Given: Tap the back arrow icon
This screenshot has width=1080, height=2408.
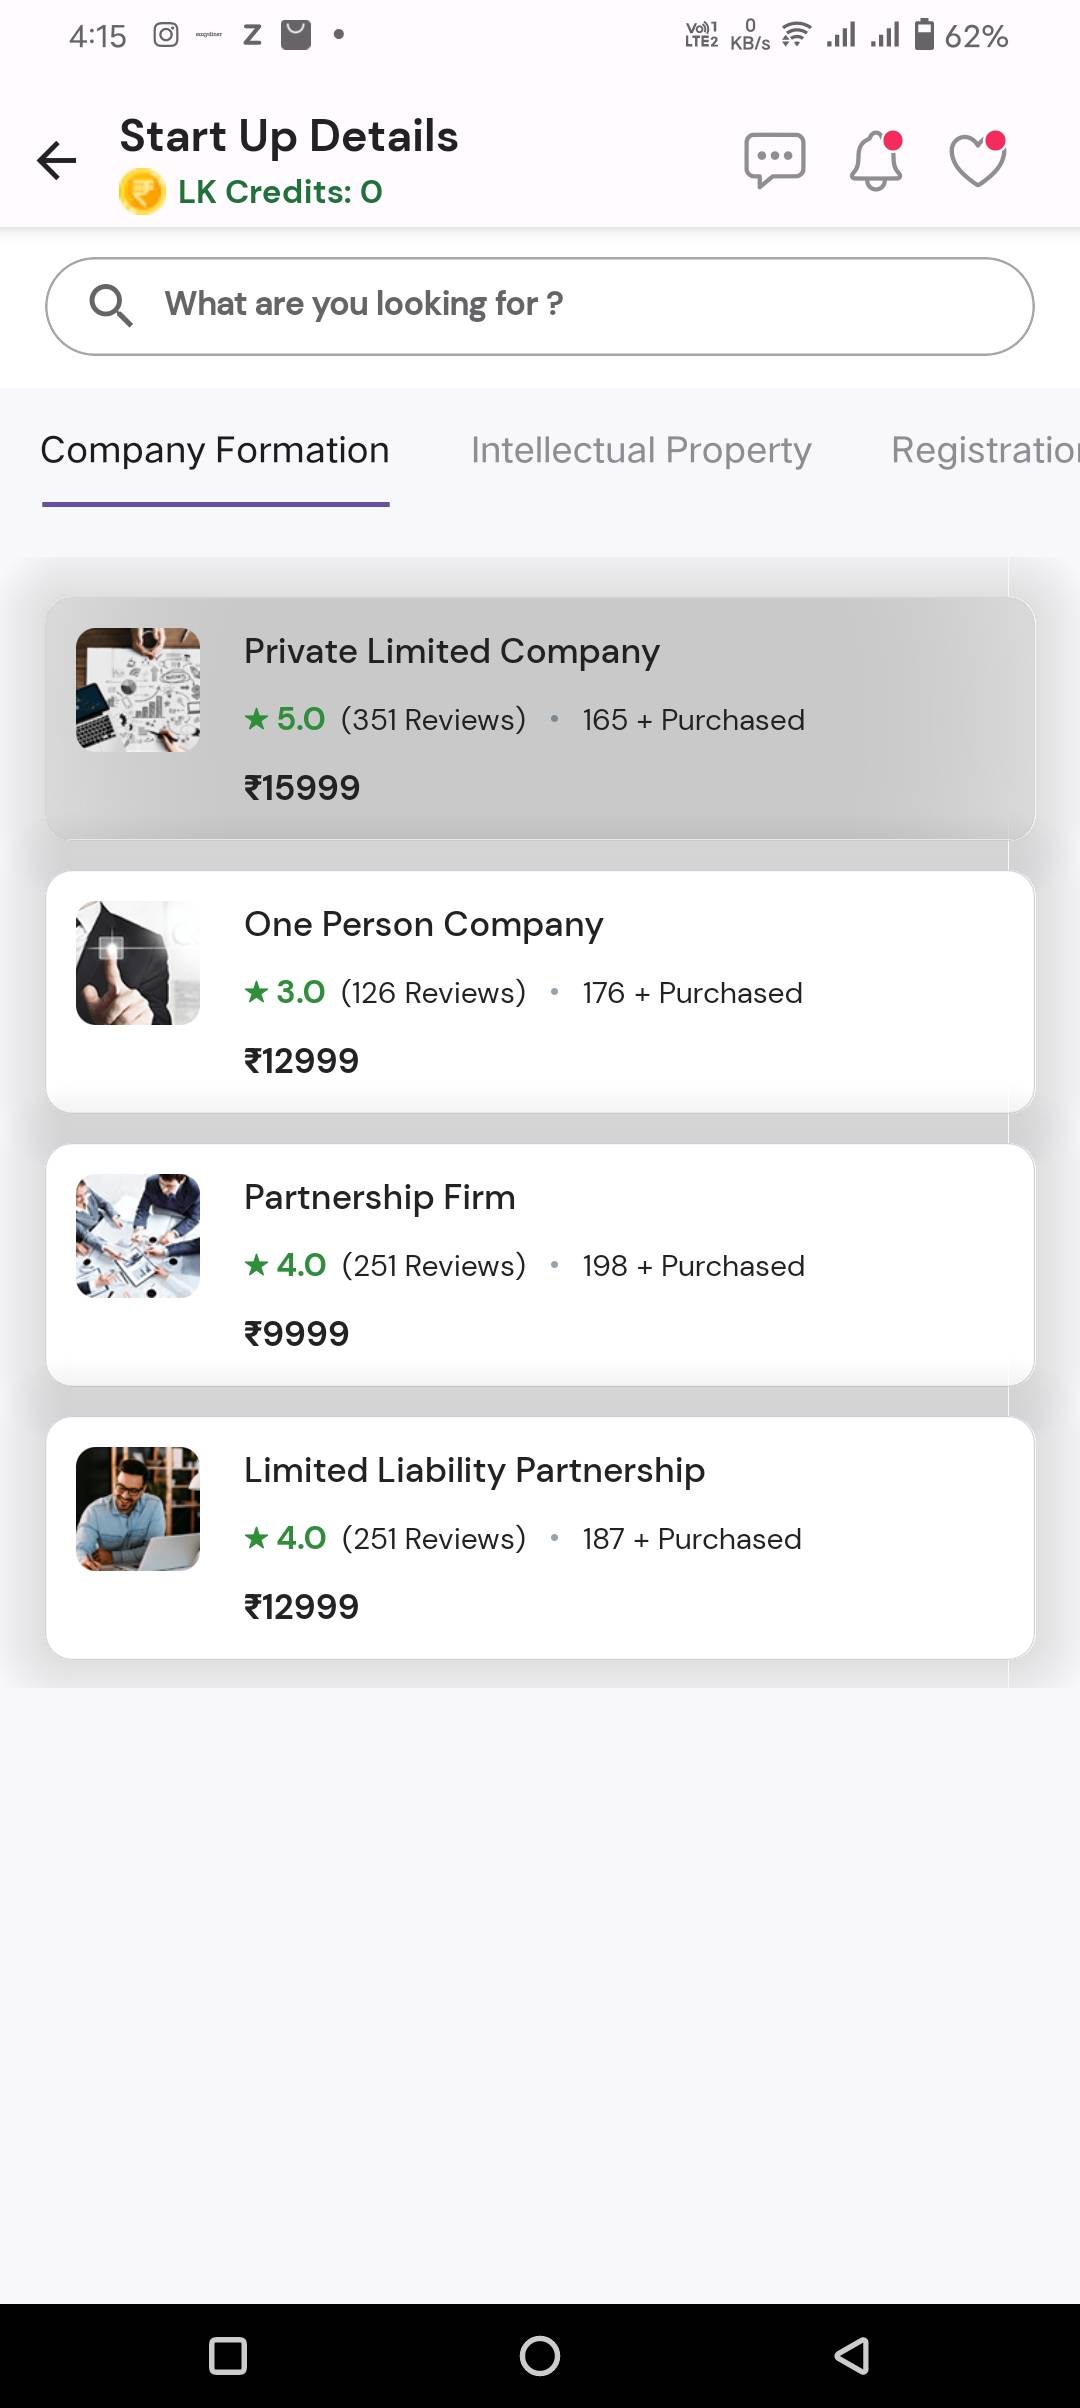Looking at the screenshot, I should coord(57,160).
